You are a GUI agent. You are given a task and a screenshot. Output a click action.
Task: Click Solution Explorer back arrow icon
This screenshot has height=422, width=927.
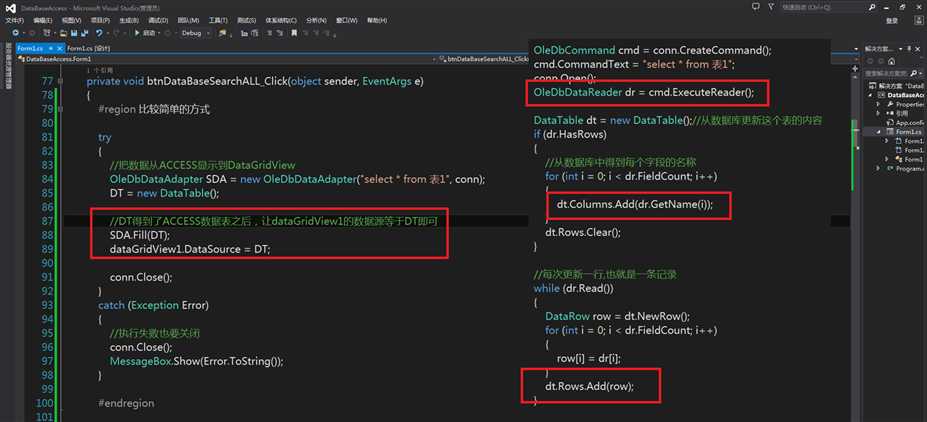point(870,61)
